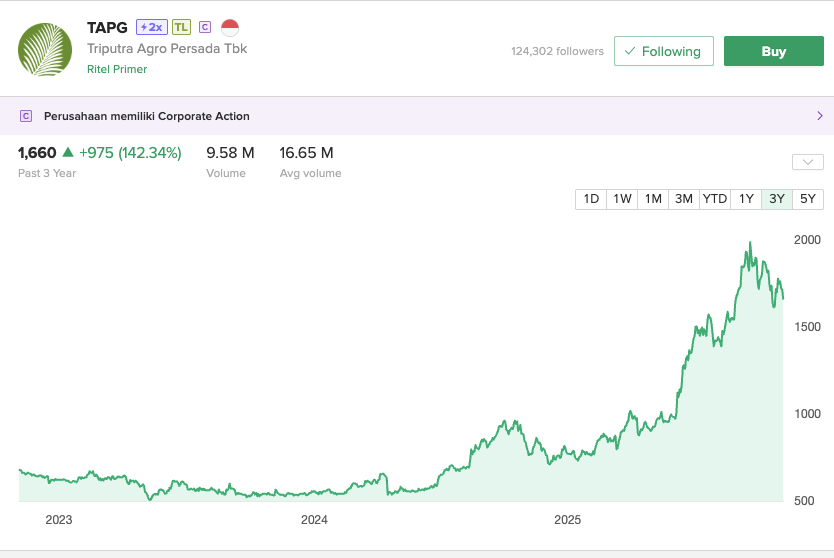The image size is (834, 558).
Task: Select the 5Y chart range
Action: click(807, 199)
